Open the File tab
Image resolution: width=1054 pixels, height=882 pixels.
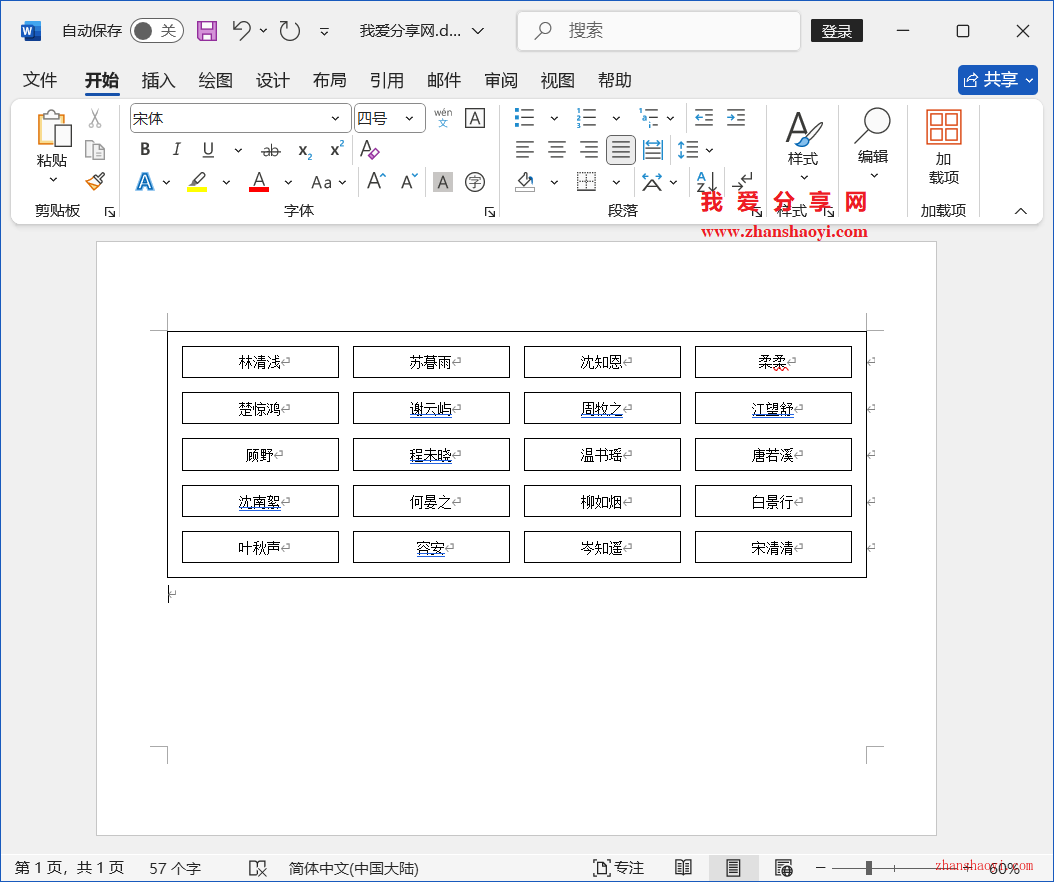pos(40,80)
